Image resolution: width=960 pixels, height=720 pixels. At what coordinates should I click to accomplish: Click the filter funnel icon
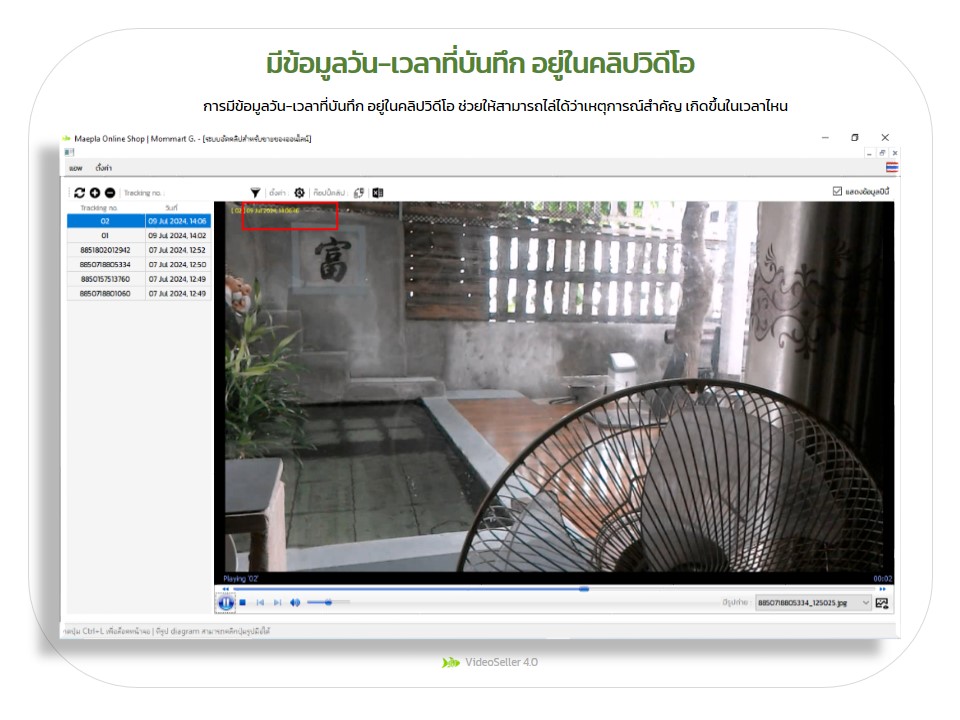[256, 192]
